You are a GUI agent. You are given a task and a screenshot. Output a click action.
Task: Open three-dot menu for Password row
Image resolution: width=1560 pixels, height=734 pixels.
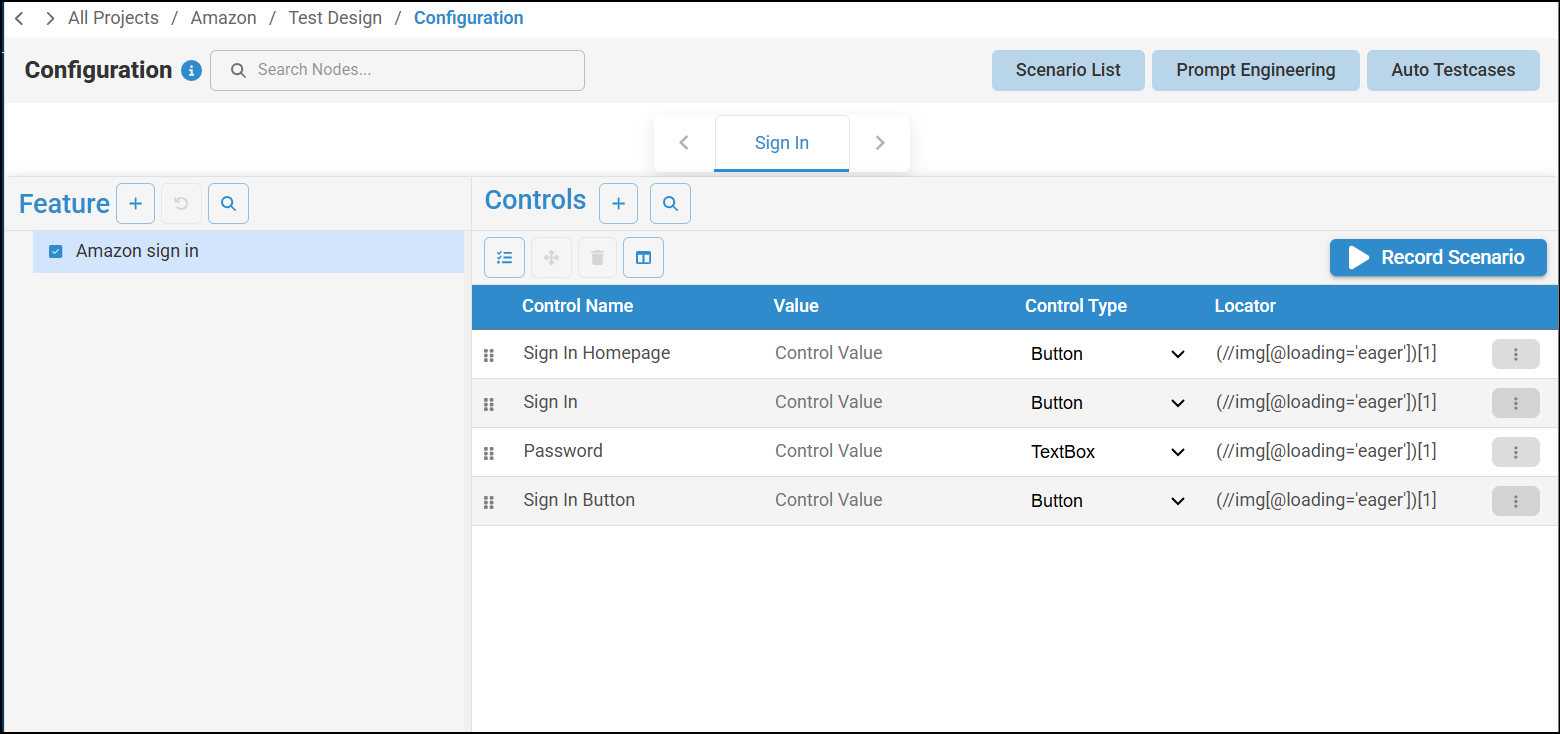click(x=1515, y=452)
